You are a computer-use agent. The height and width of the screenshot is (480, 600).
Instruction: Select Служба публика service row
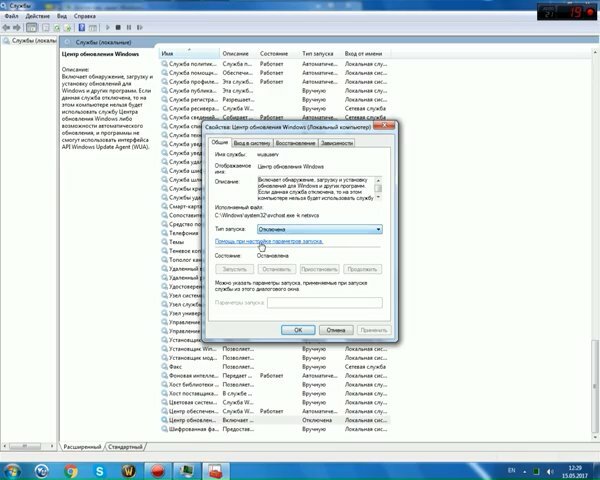pos(274,91)
